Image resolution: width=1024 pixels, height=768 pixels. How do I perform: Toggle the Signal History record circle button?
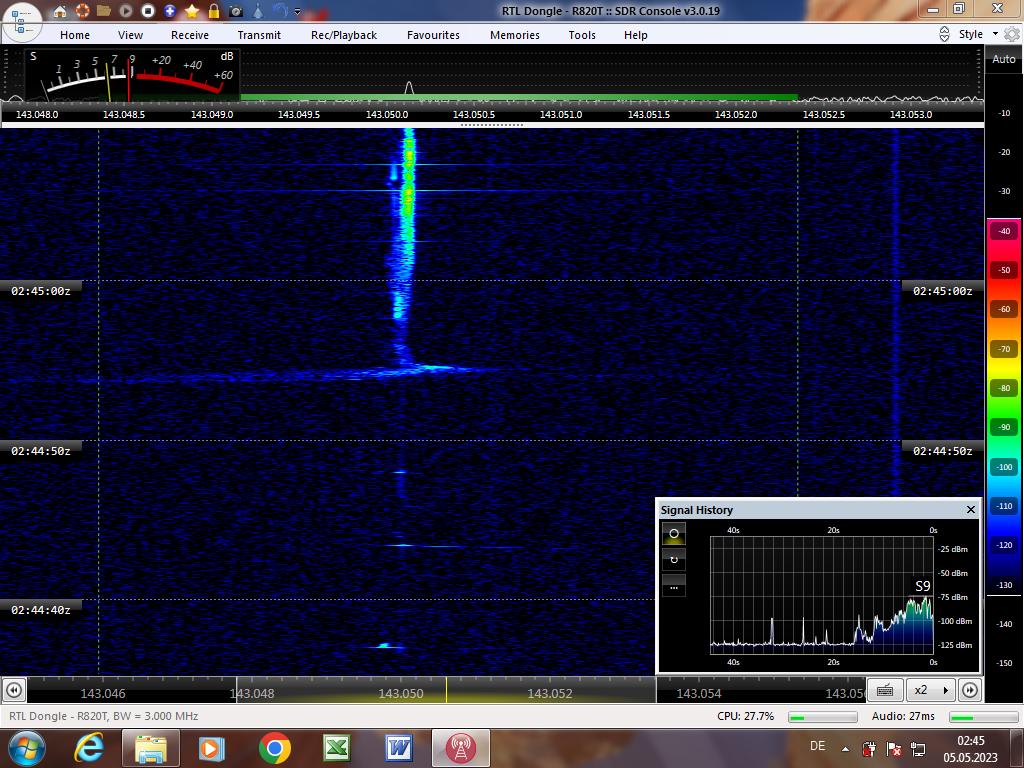[x=674, y=534]
